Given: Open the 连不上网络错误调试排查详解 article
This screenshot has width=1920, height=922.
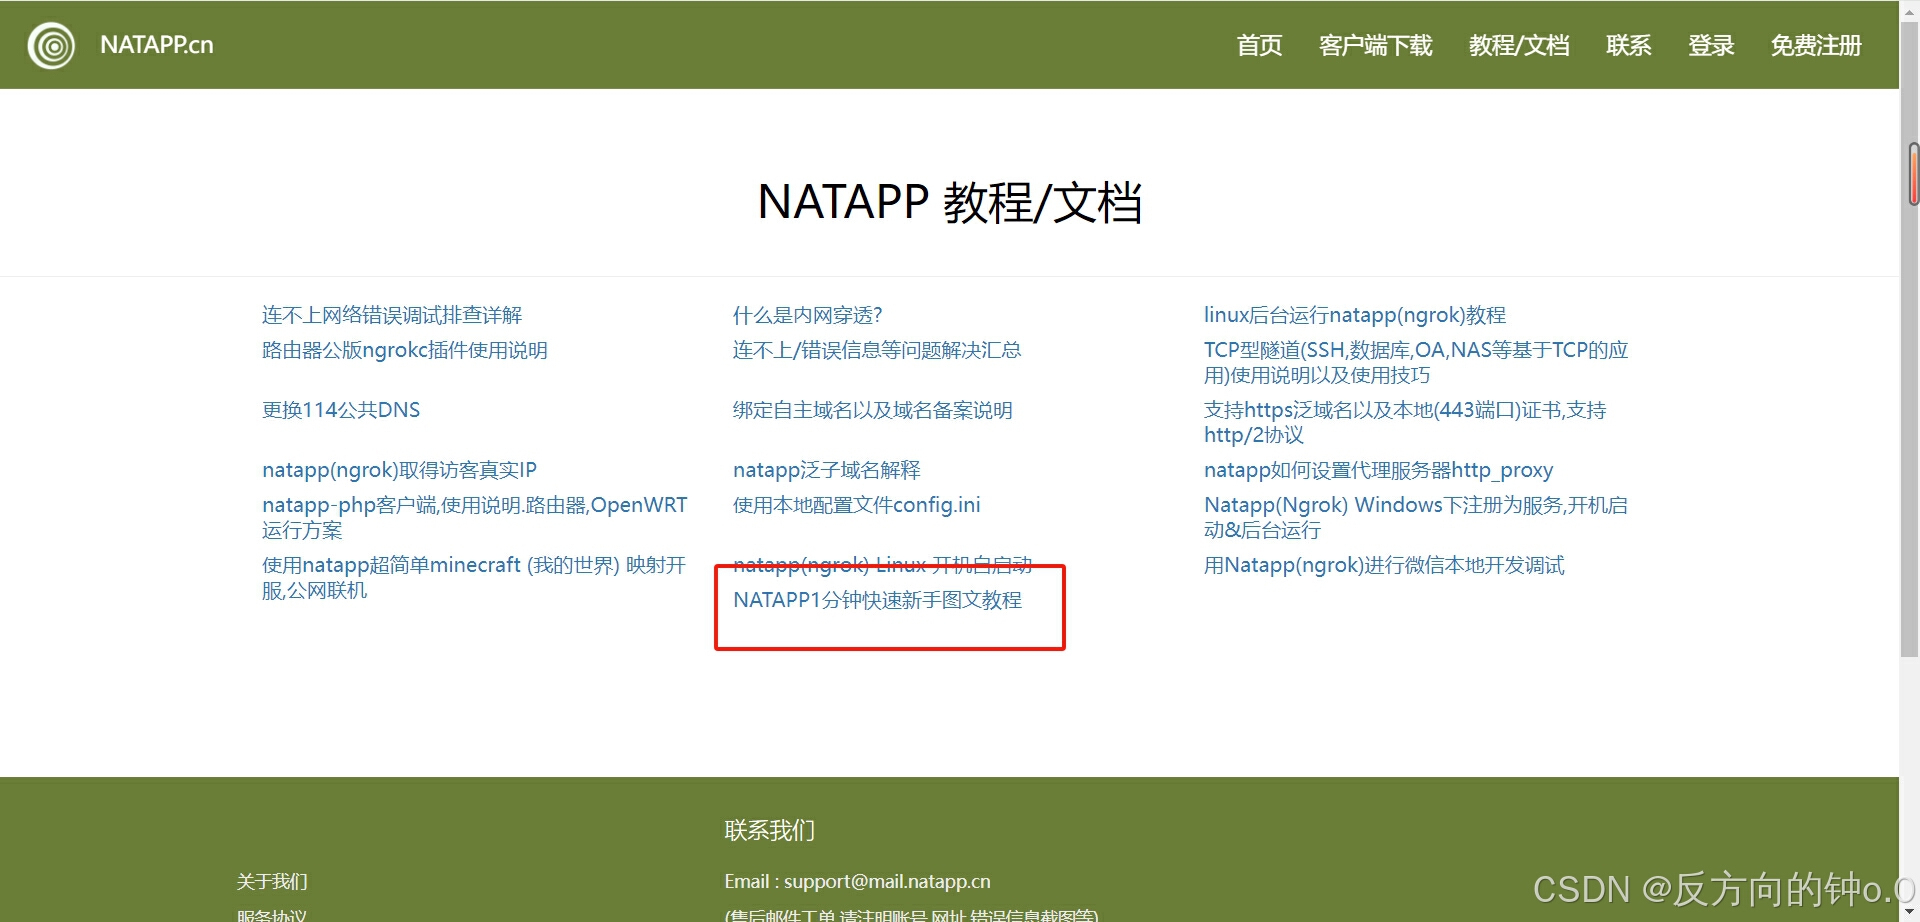Looking at the screenshot, I should click(x=391, y=315).
